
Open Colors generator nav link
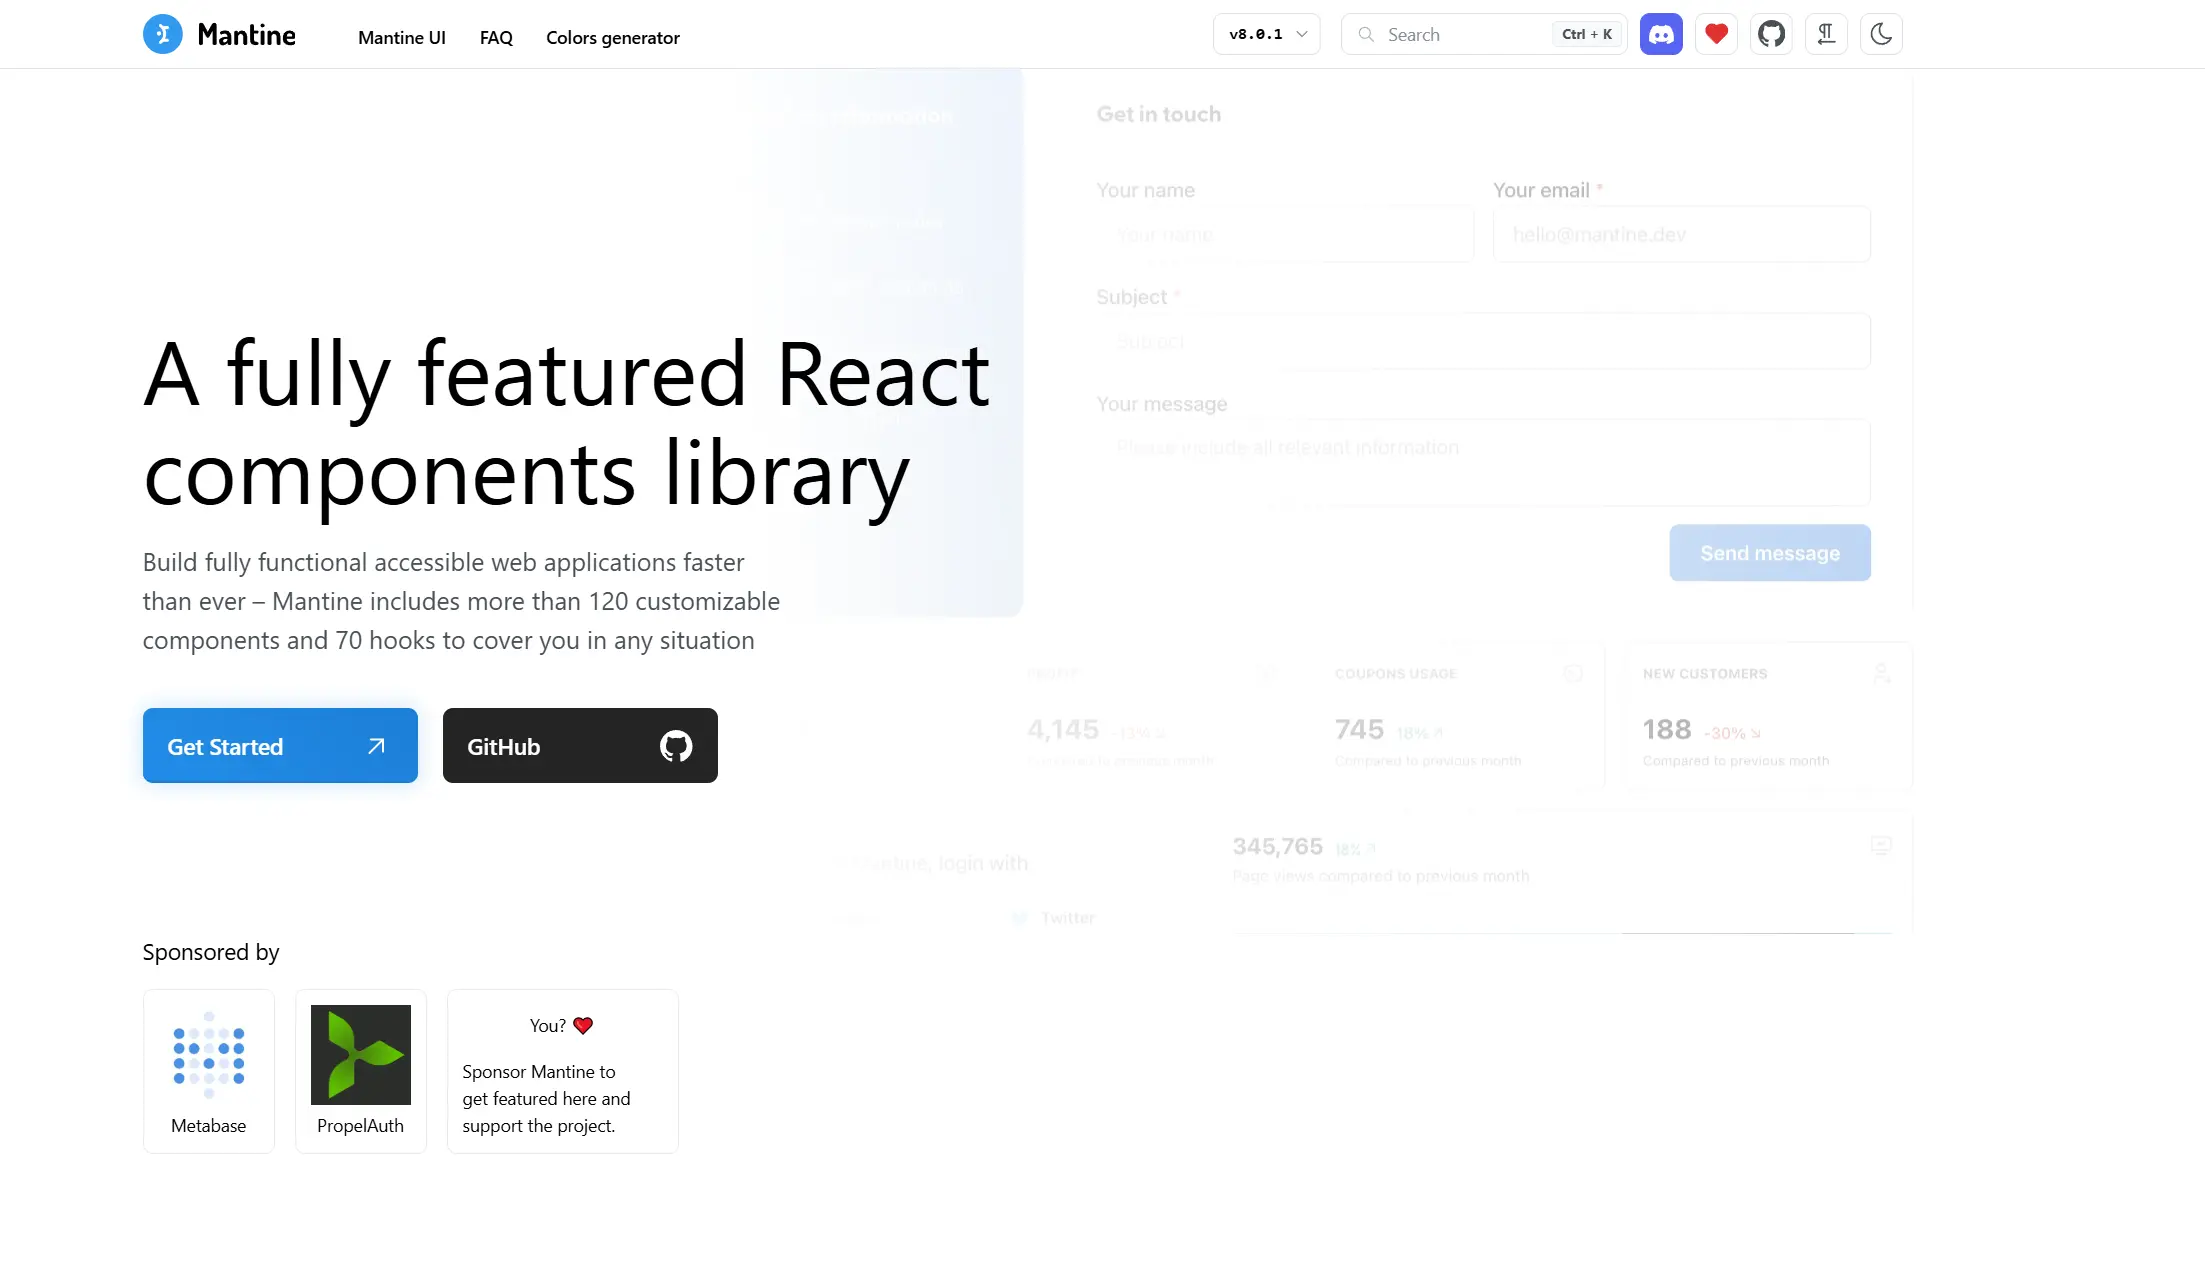[612, 38]
